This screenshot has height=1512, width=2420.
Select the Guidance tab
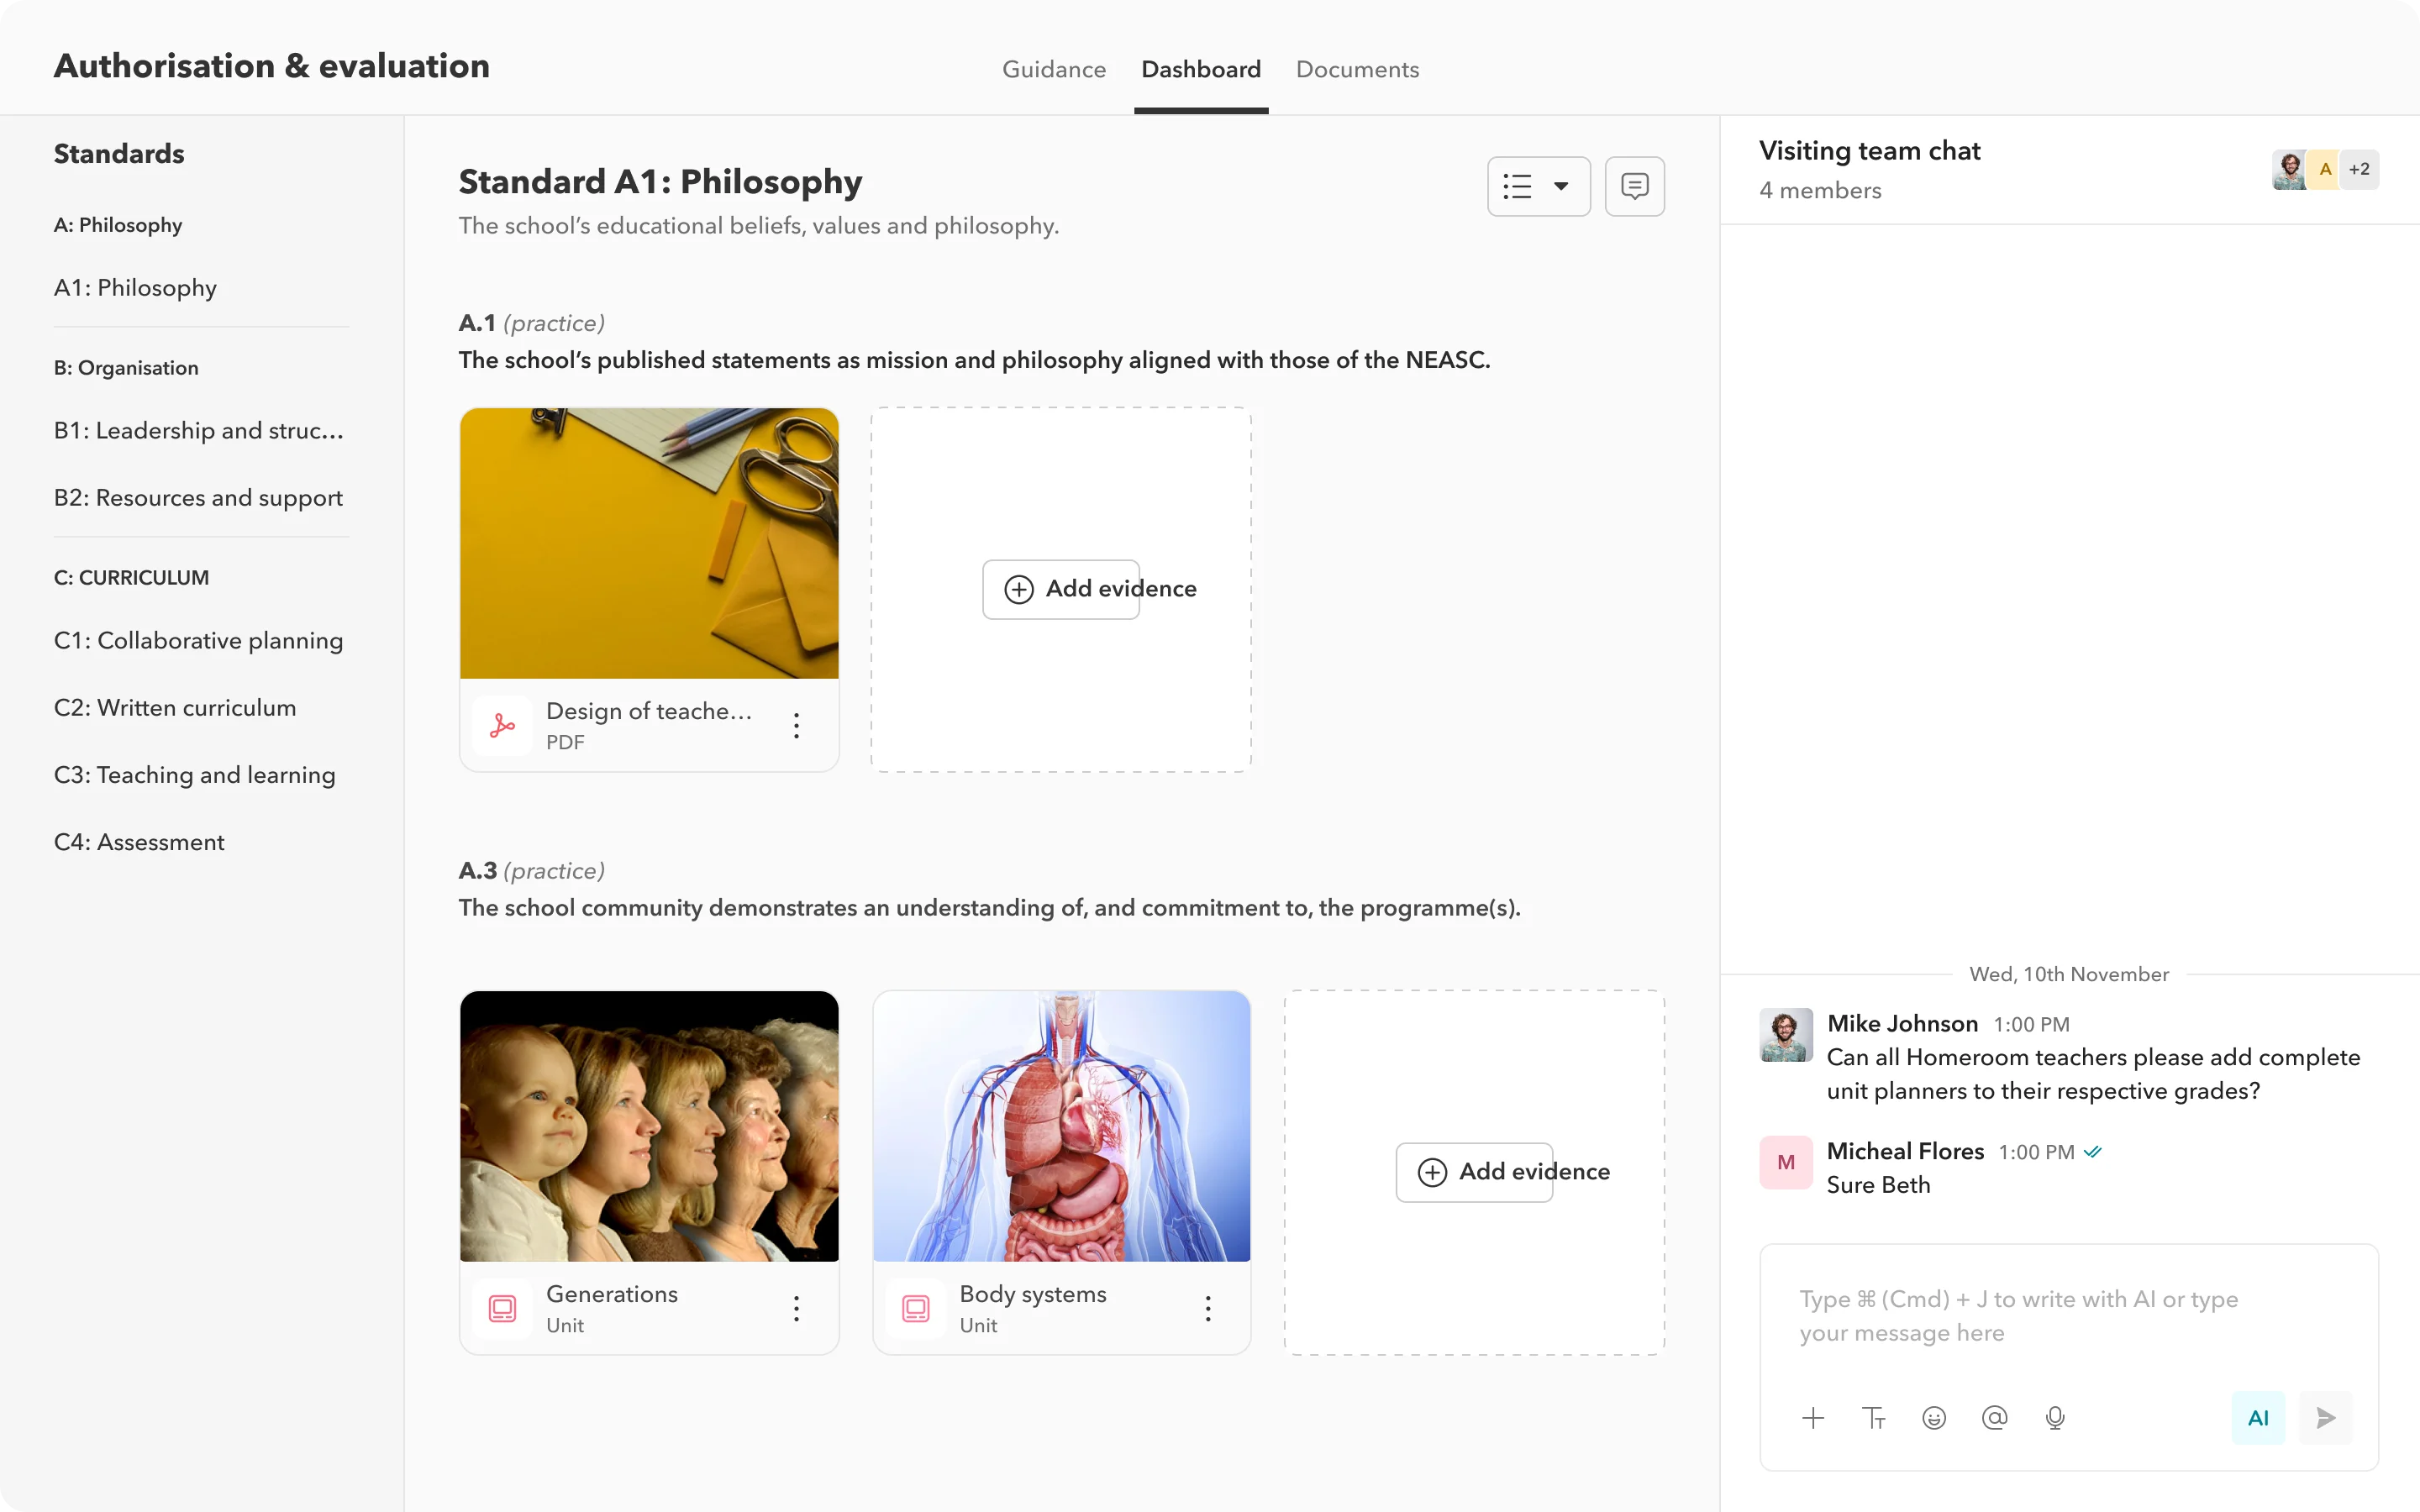pyautogui.click(x=1054, y=70)
